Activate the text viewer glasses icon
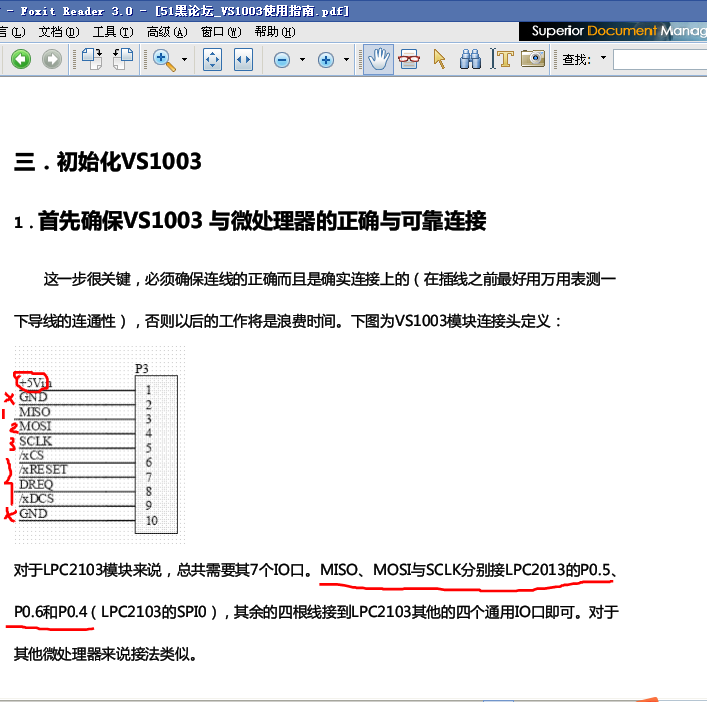The image size is (707, 702). pos(409,59)
